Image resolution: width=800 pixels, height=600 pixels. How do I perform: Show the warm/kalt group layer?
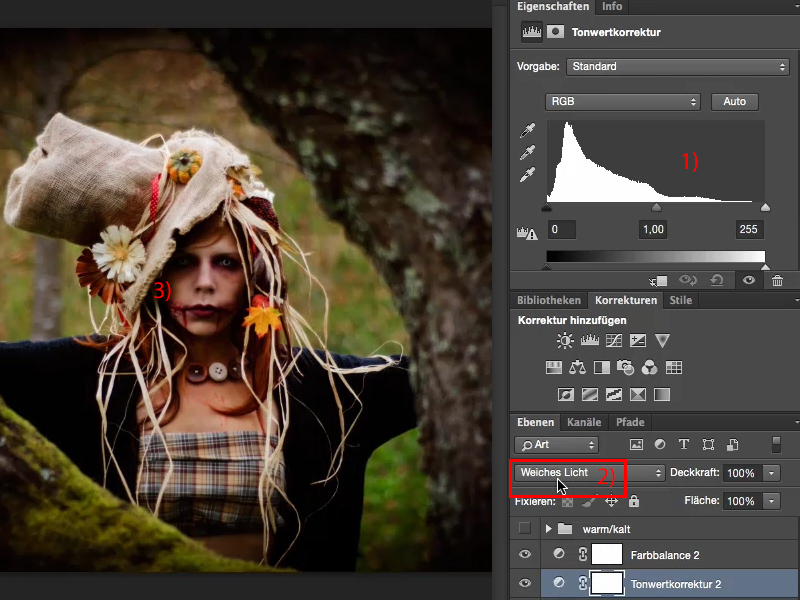(x=524, y=528)
